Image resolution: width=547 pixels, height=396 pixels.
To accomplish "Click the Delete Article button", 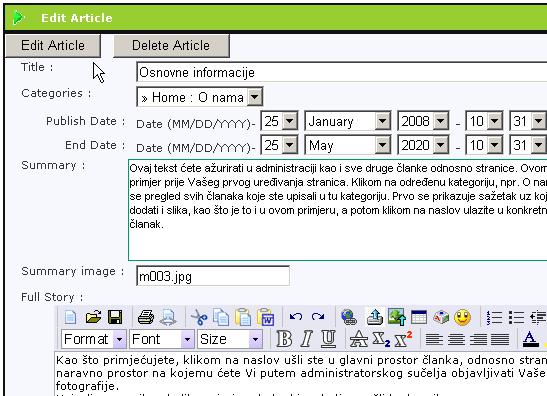I will coord(171,46).
